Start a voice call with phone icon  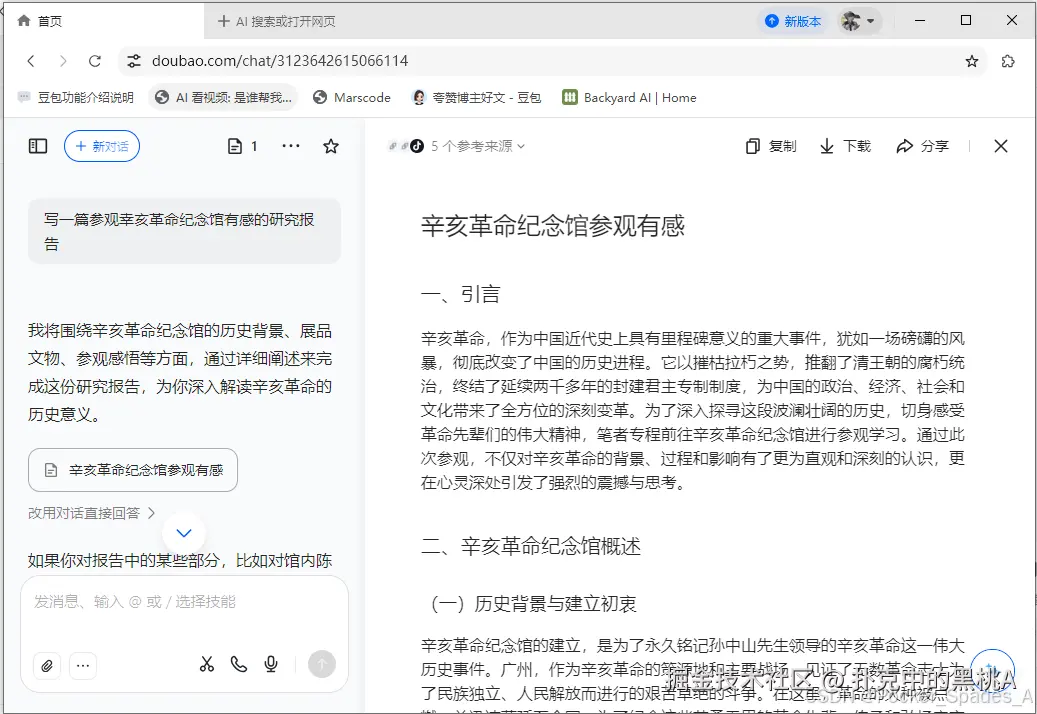pyautogui.click(x=239, y=664)
